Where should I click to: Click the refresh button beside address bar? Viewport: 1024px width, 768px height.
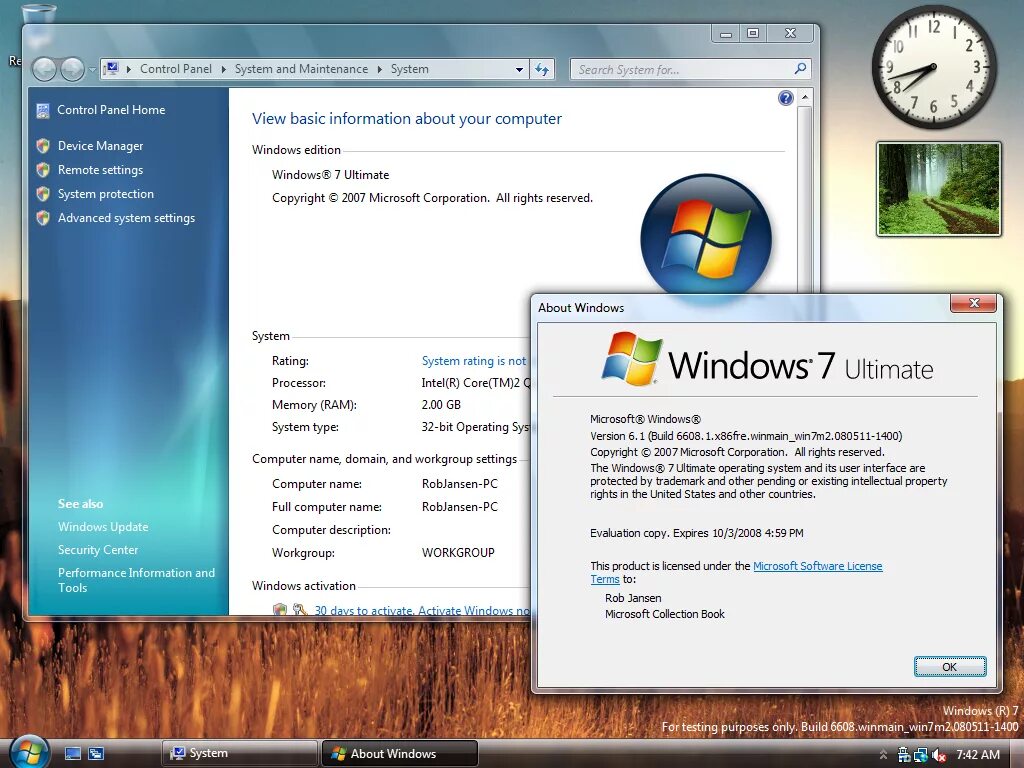(x=542, y=69)
